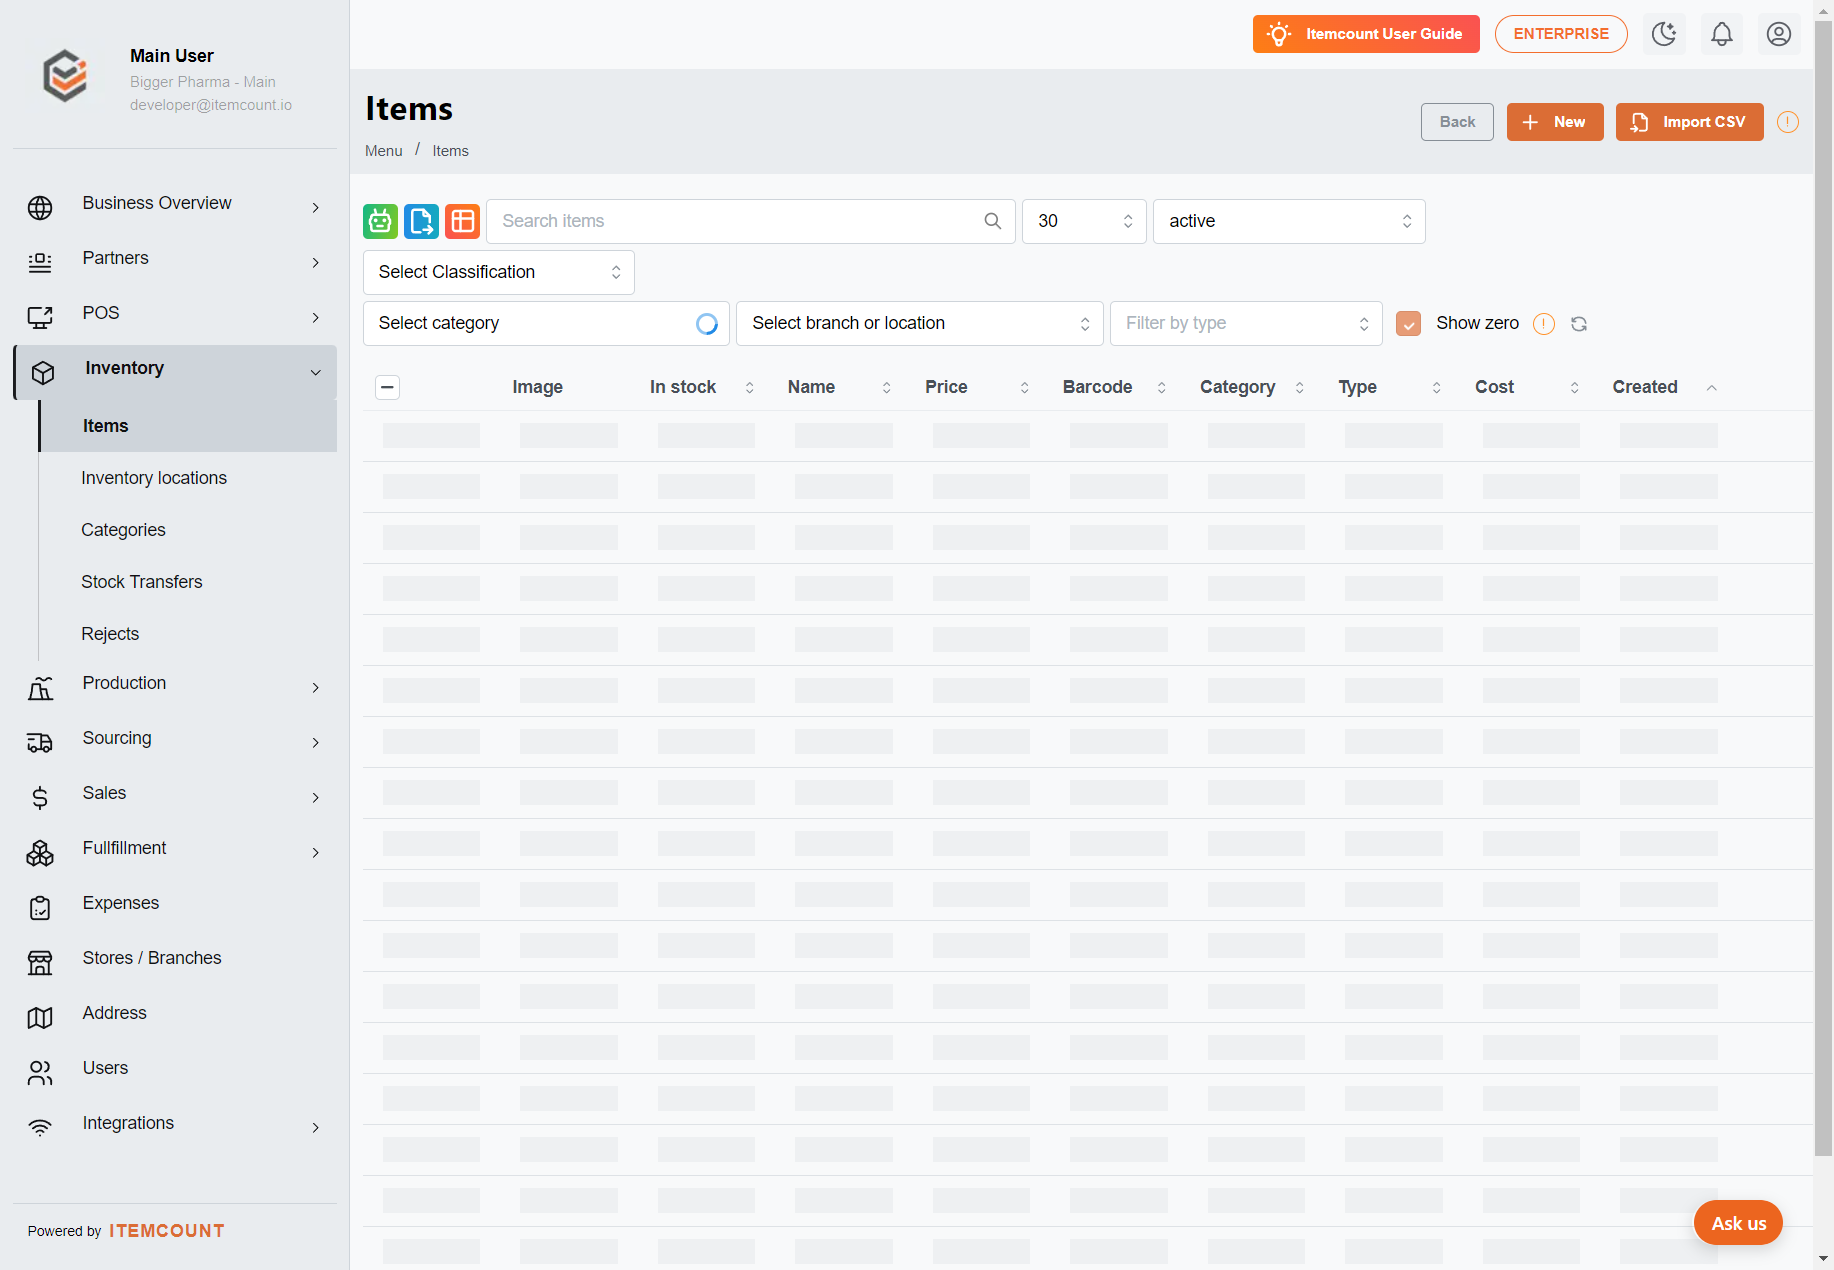1834x1270 pixels.
Task: Open Categories submenu item
Action: pyautogui.click(x=124, y=530)
